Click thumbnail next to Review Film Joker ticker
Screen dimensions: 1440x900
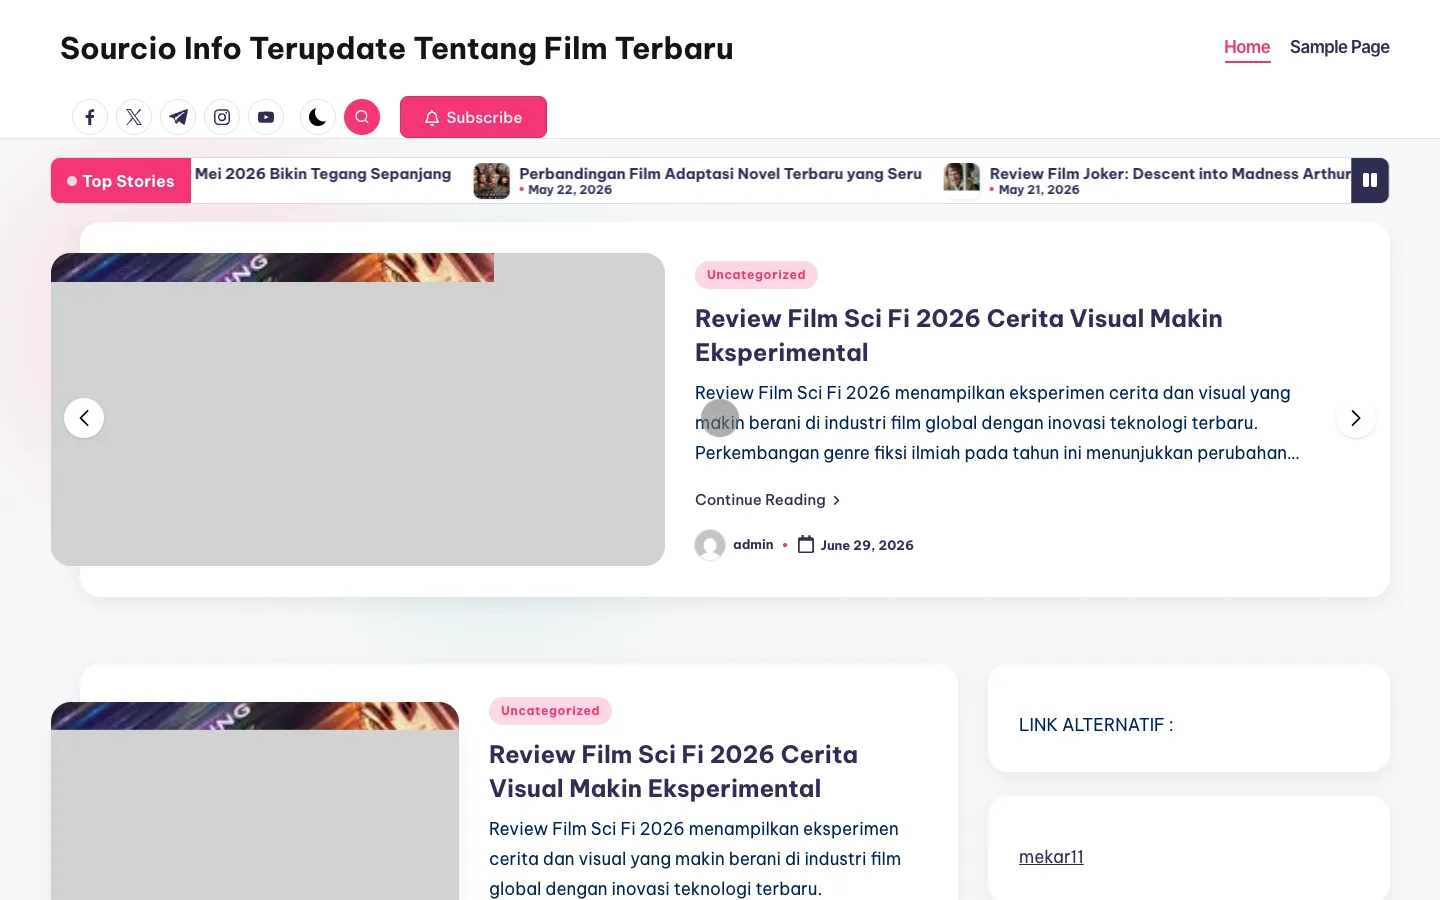(962, 180)
